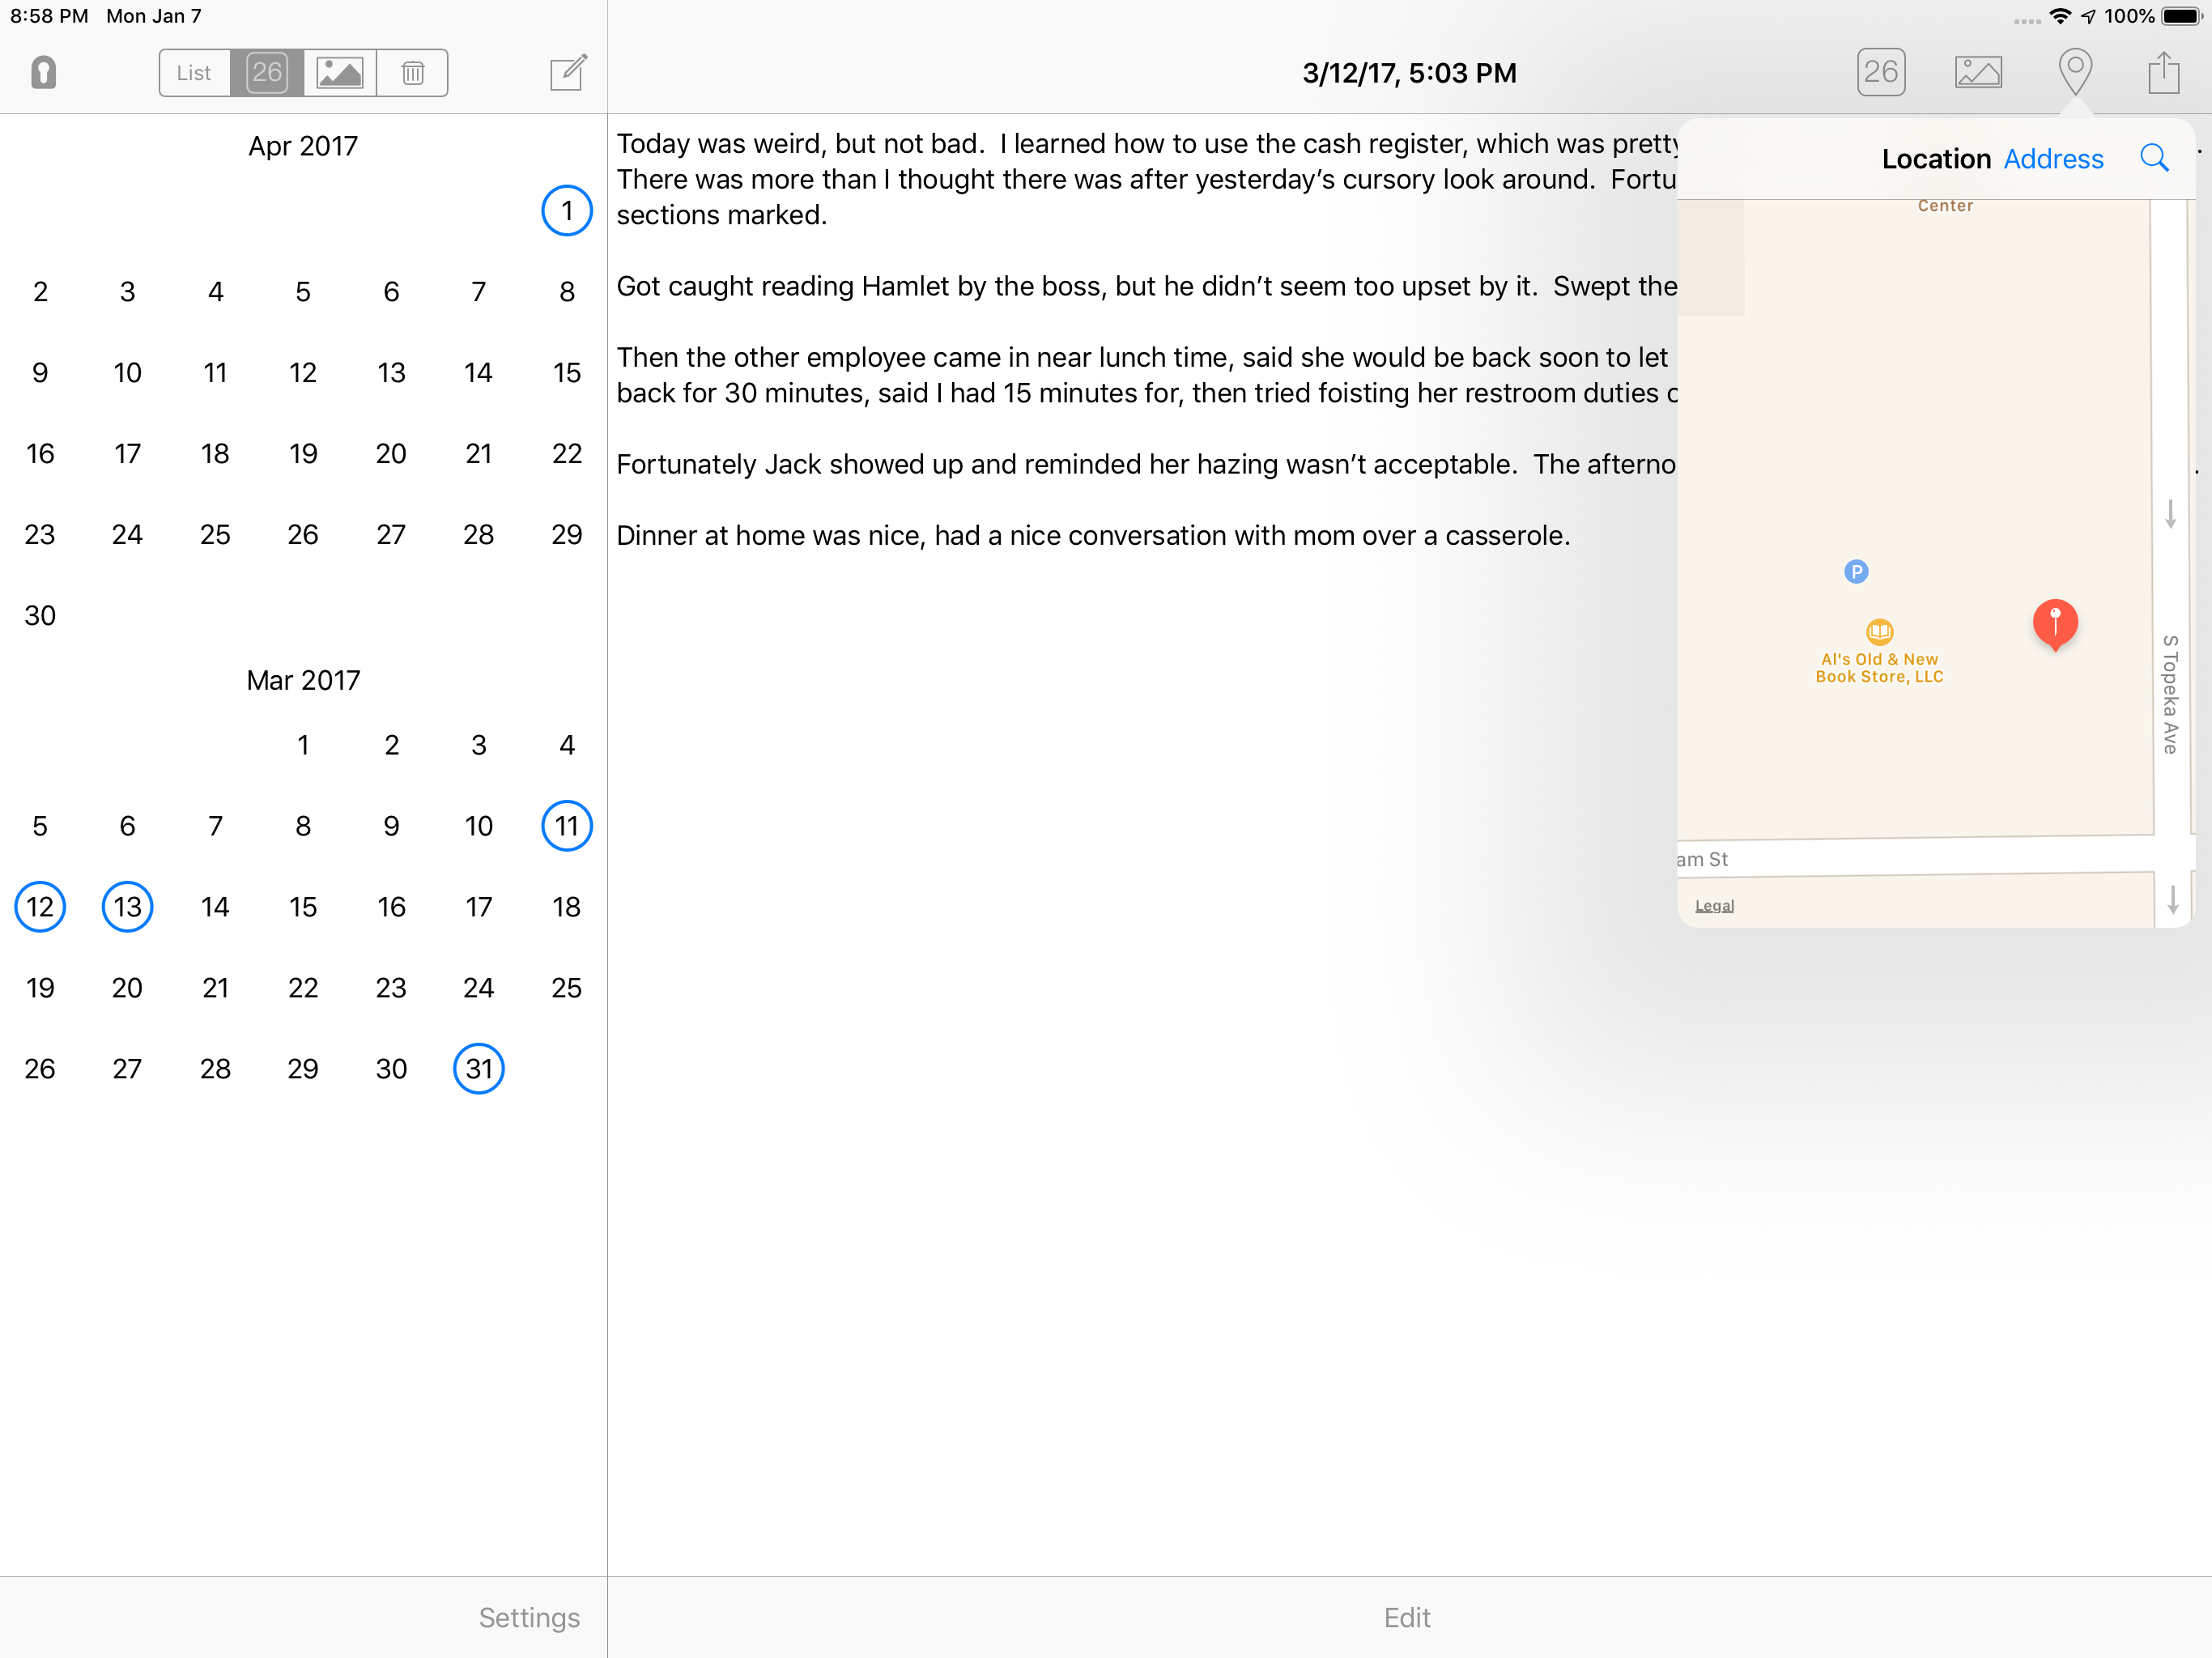Switch to the List view segment

(x=194, y=72)
